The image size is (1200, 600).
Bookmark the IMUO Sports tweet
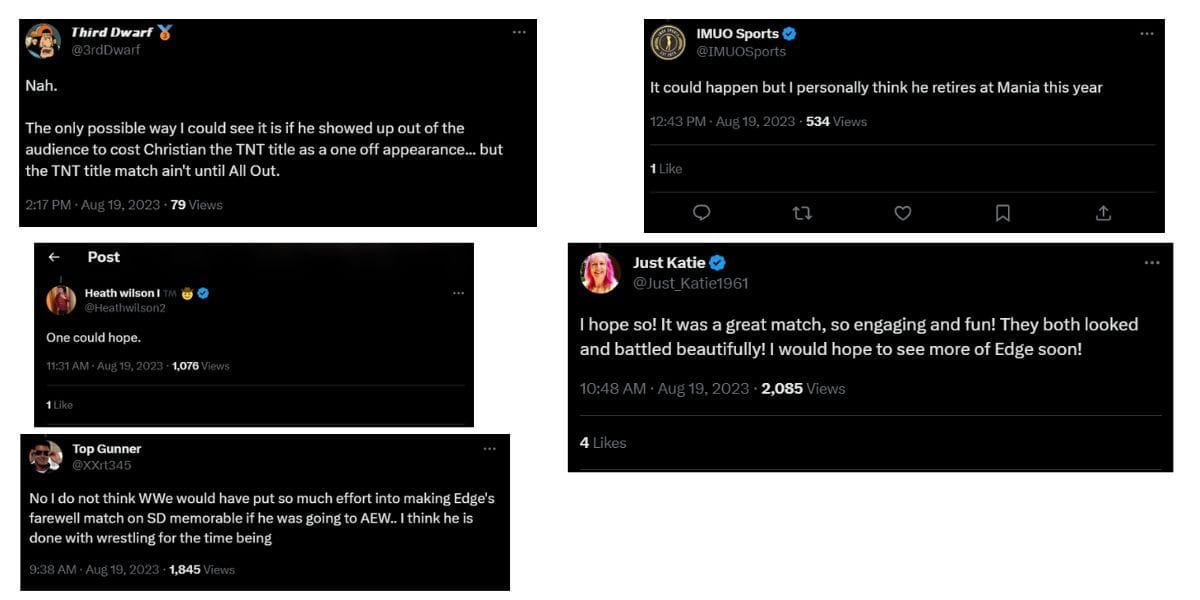[x=1003, y=212]
